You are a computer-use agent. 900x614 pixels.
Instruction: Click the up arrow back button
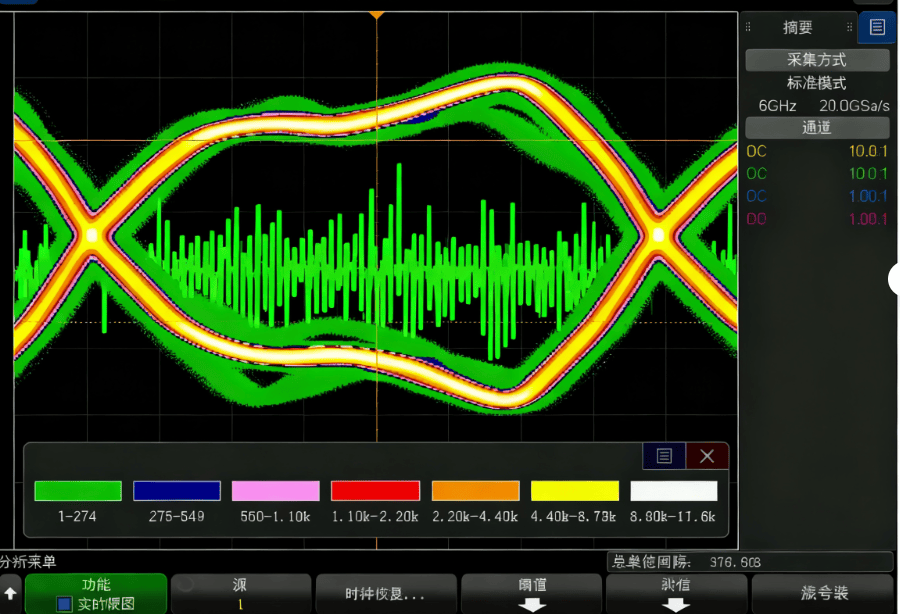click(x=11, y=594)
